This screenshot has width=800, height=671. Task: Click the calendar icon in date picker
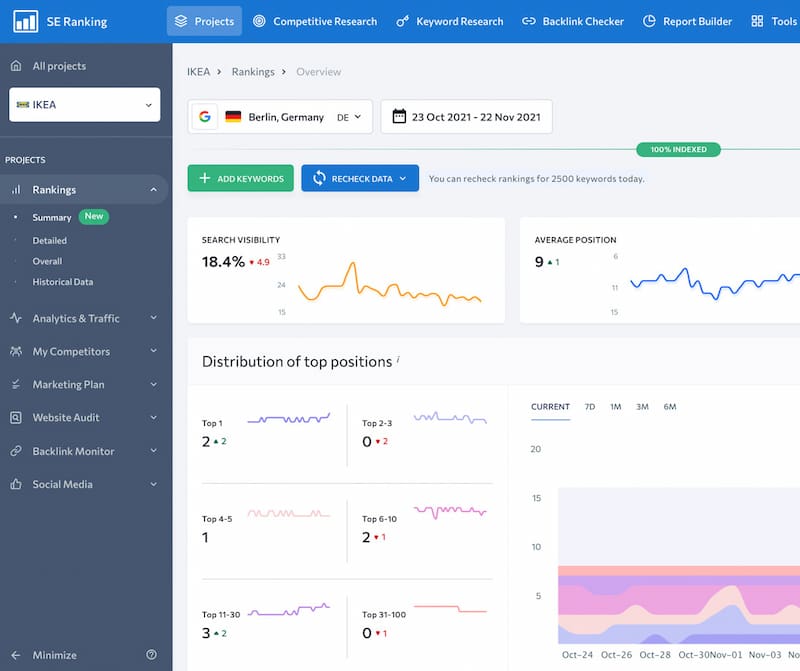pos(399,116)
